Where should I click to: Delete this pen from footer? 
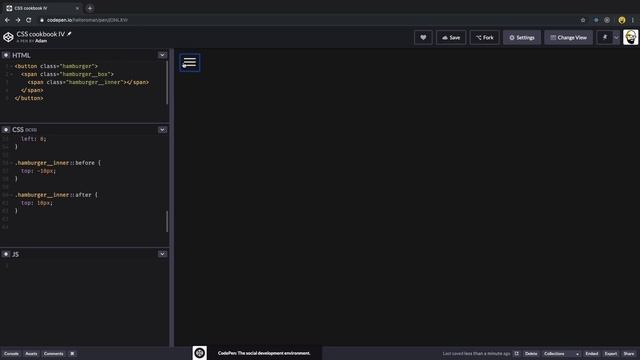(531, 354)
